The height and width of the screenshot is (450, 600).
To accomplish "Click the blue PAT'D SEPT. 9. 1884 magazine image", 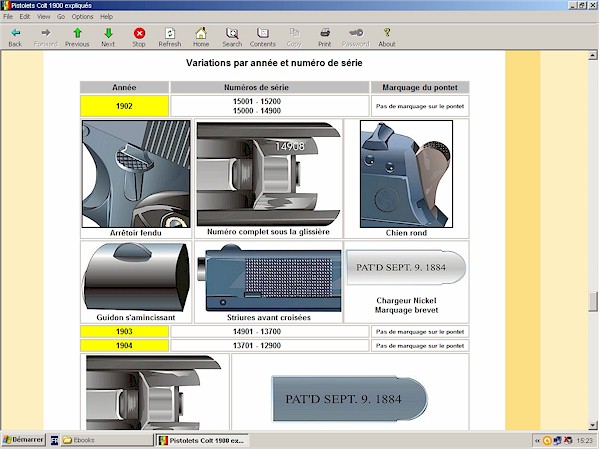I will [349, 398].
